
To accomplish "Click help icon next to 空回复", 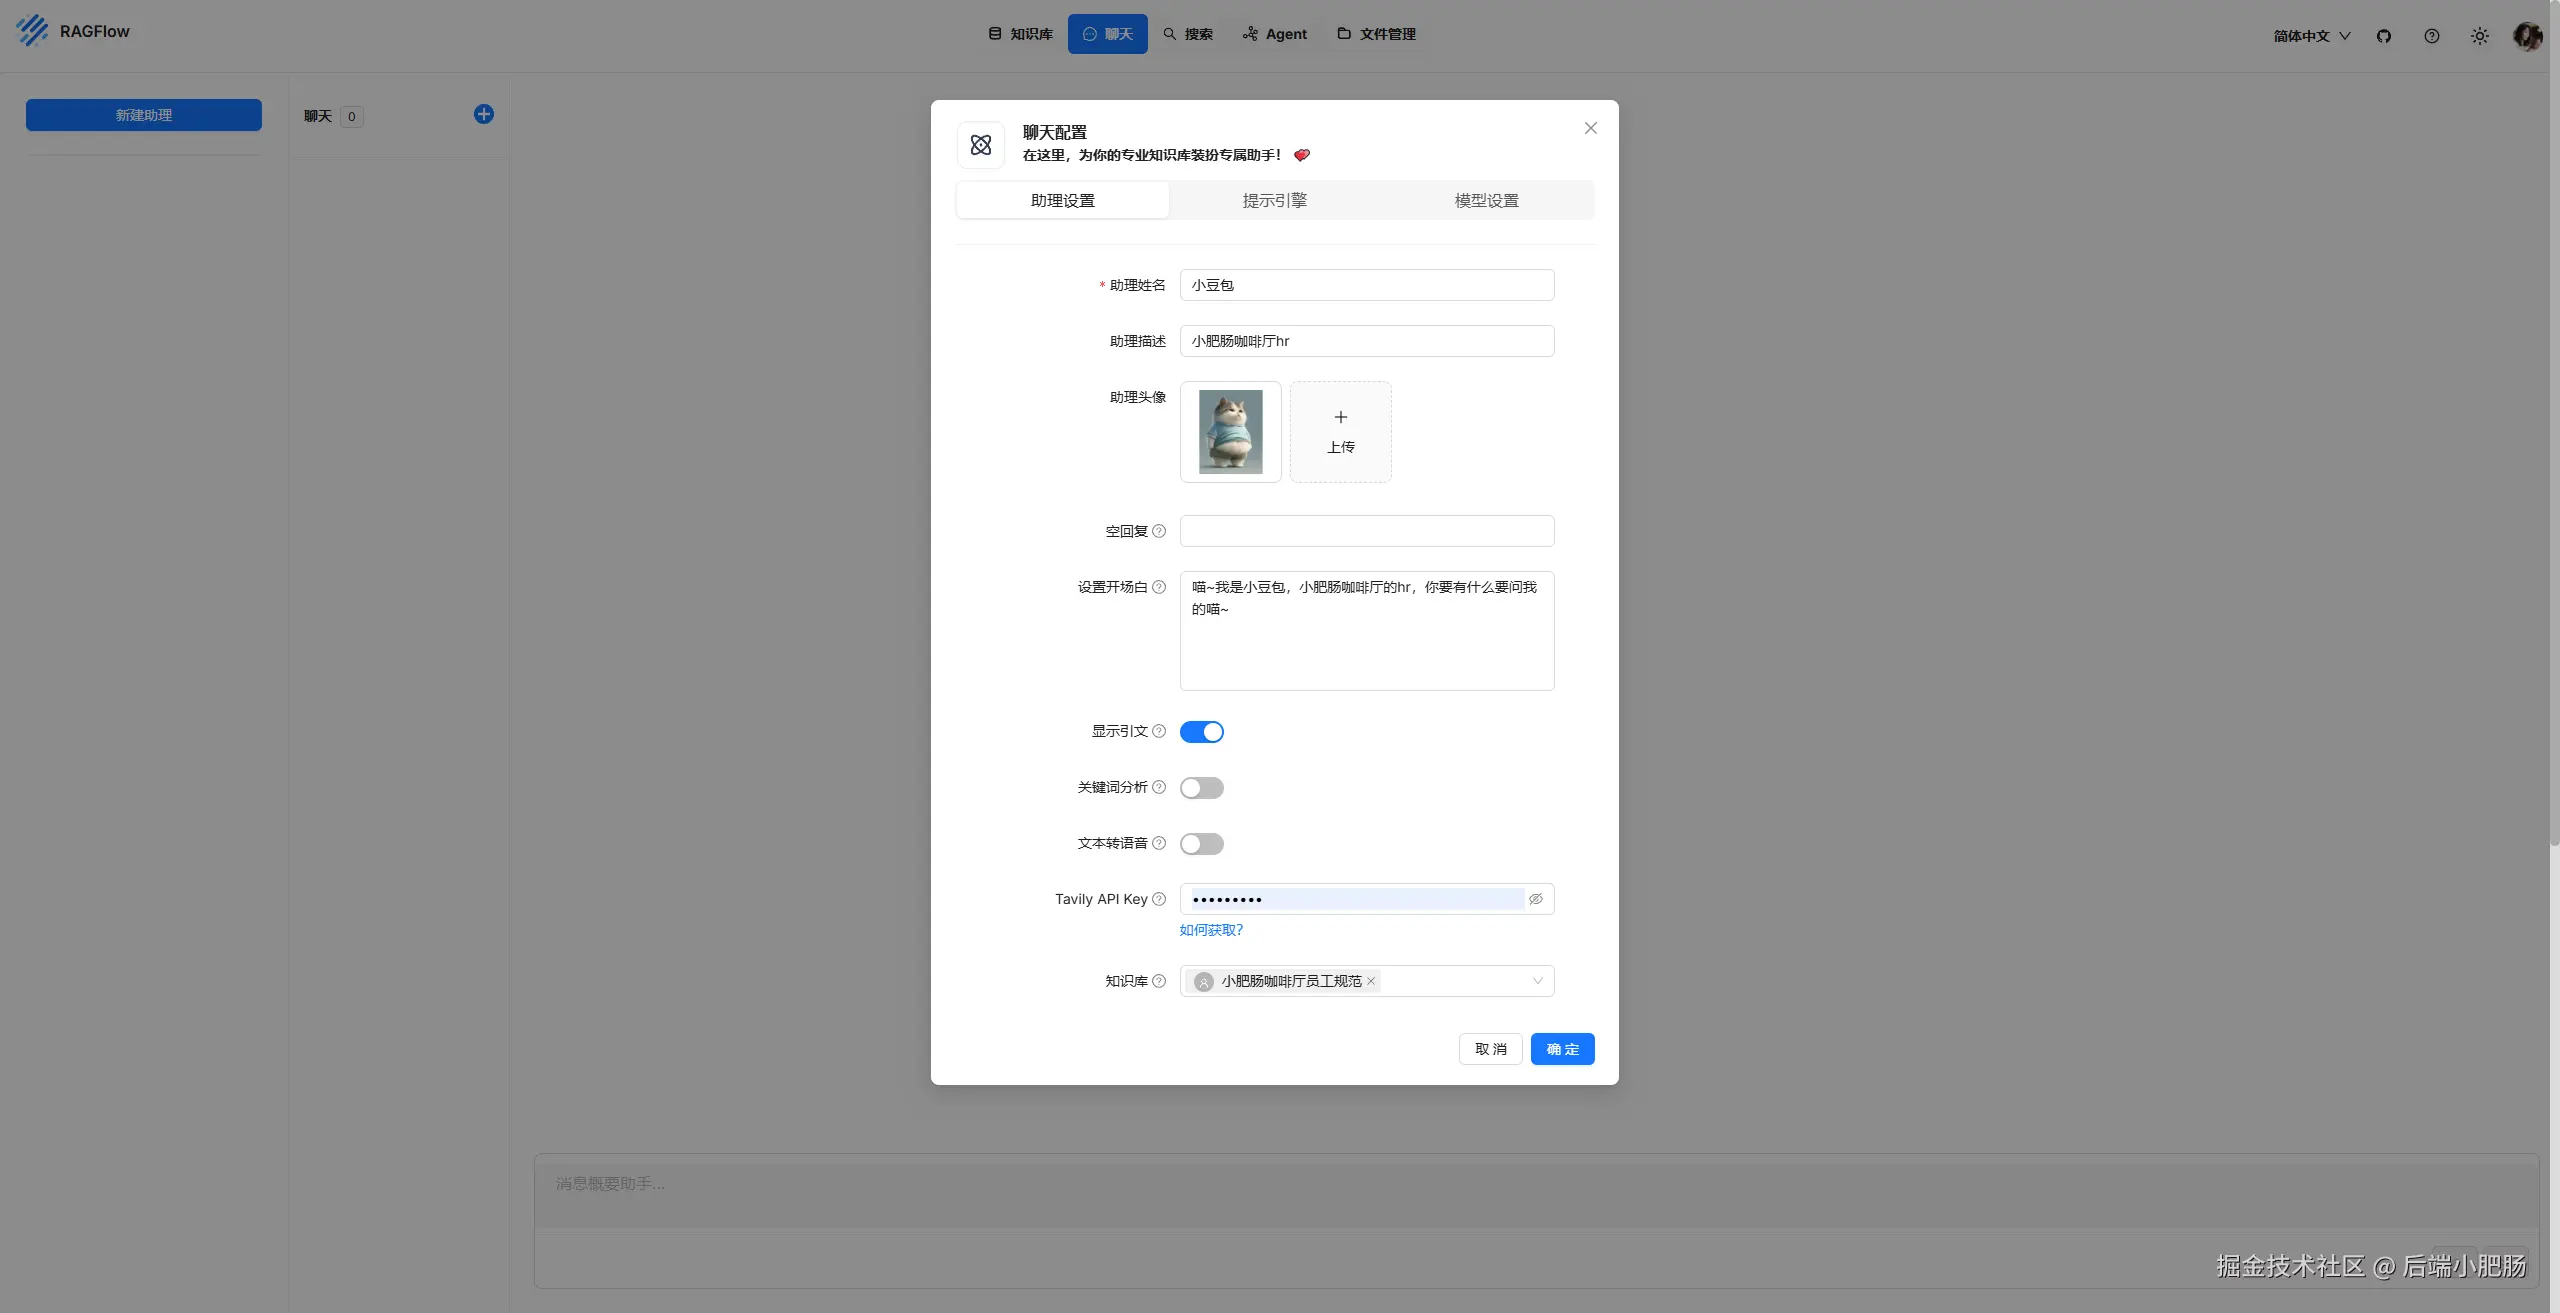I will coord(1159,531).
